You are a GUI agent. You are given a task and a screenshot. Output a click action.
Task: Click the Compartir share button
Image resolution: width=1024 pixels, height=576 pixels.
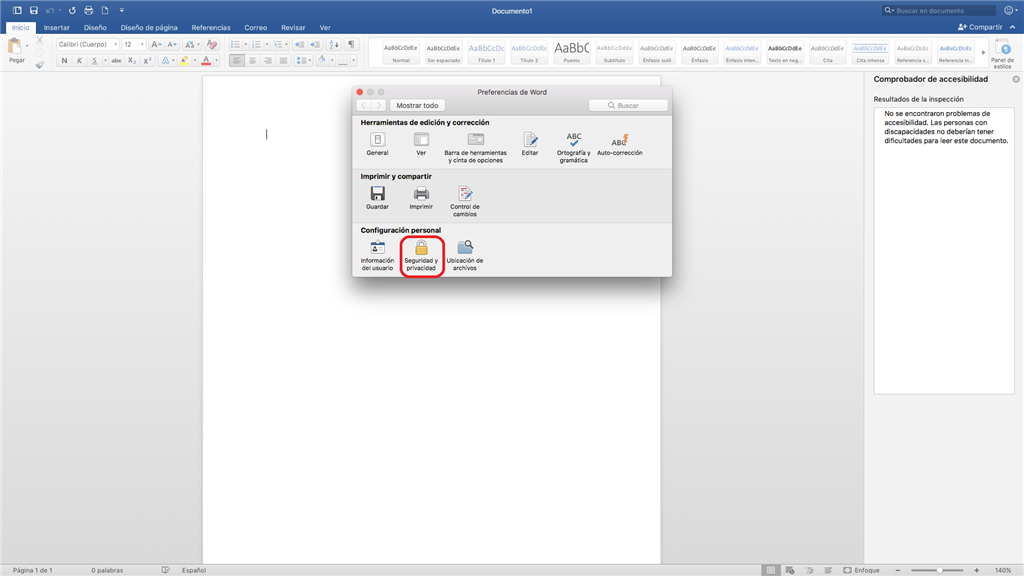[980, 27]
